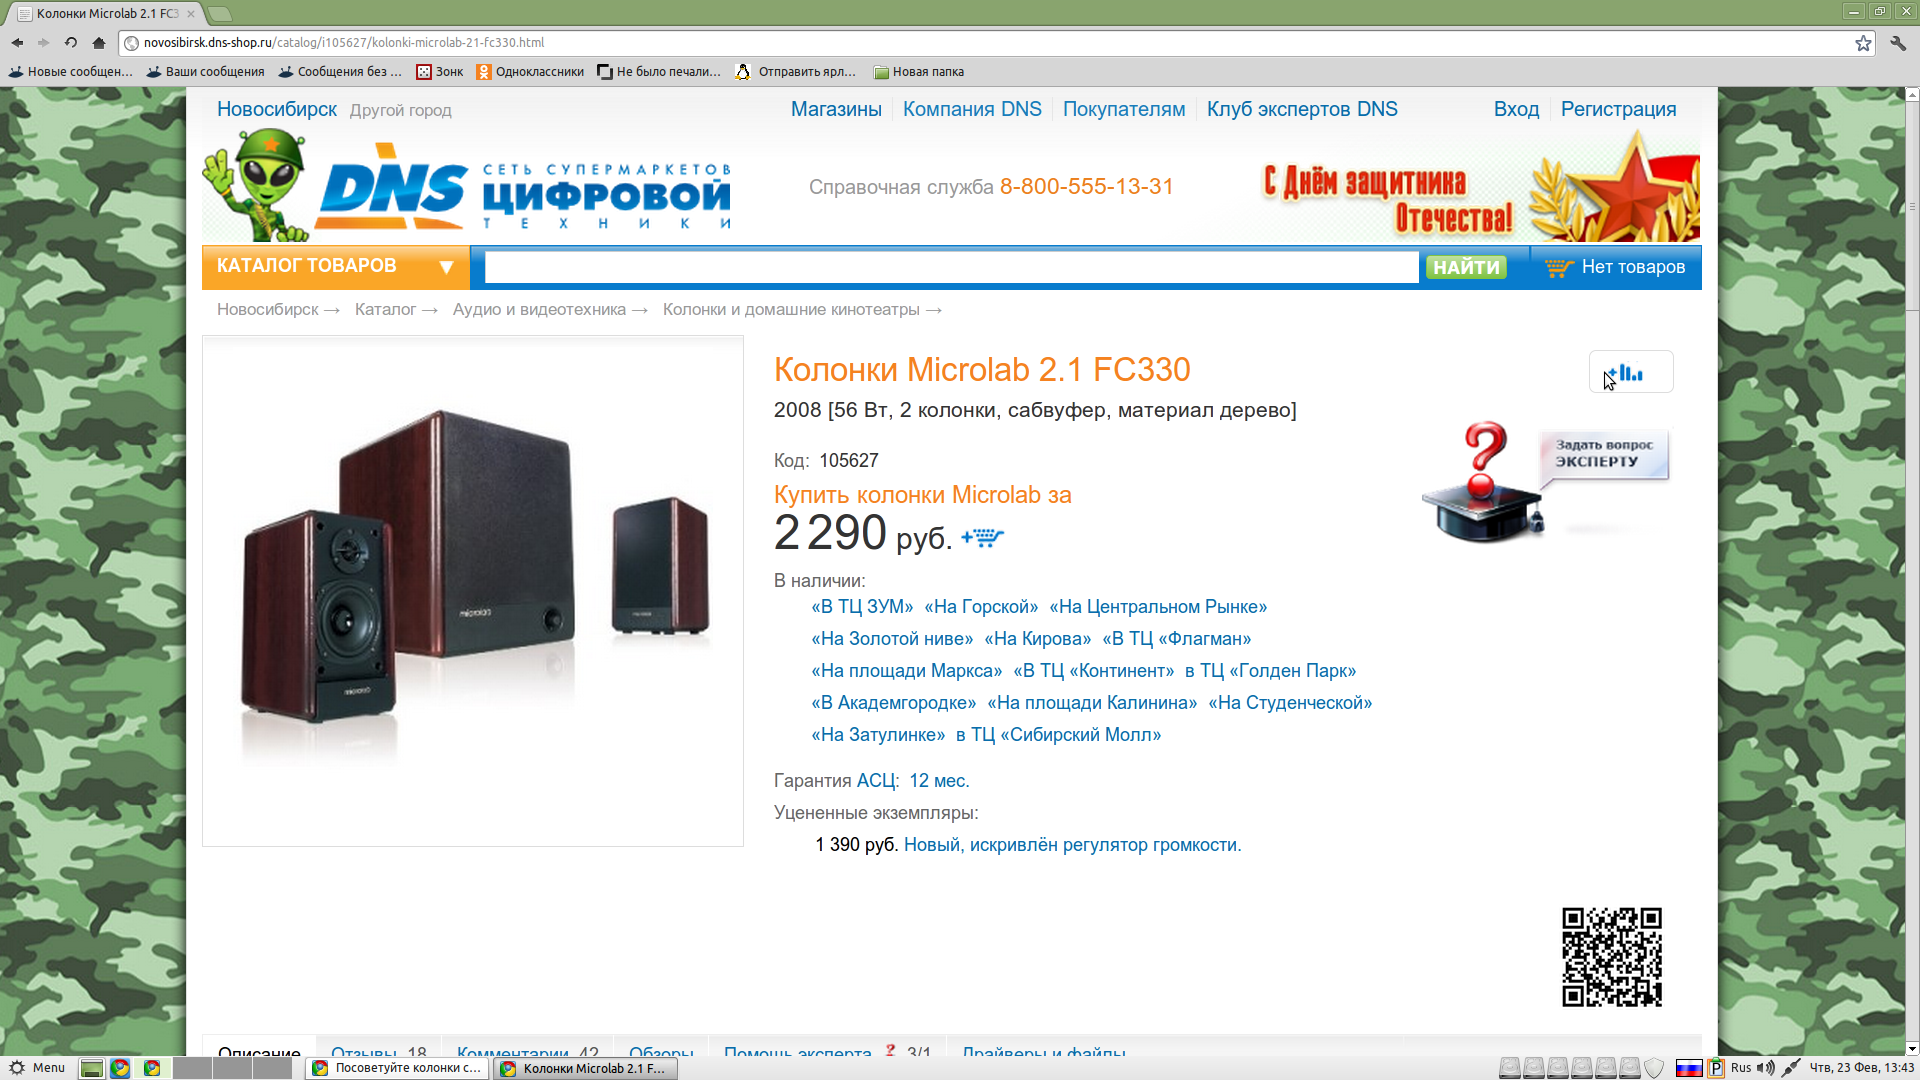Viewport: 1920px width, 1080px height.
Task: Focus the product search input field
Action: click(x=951, y=267)
